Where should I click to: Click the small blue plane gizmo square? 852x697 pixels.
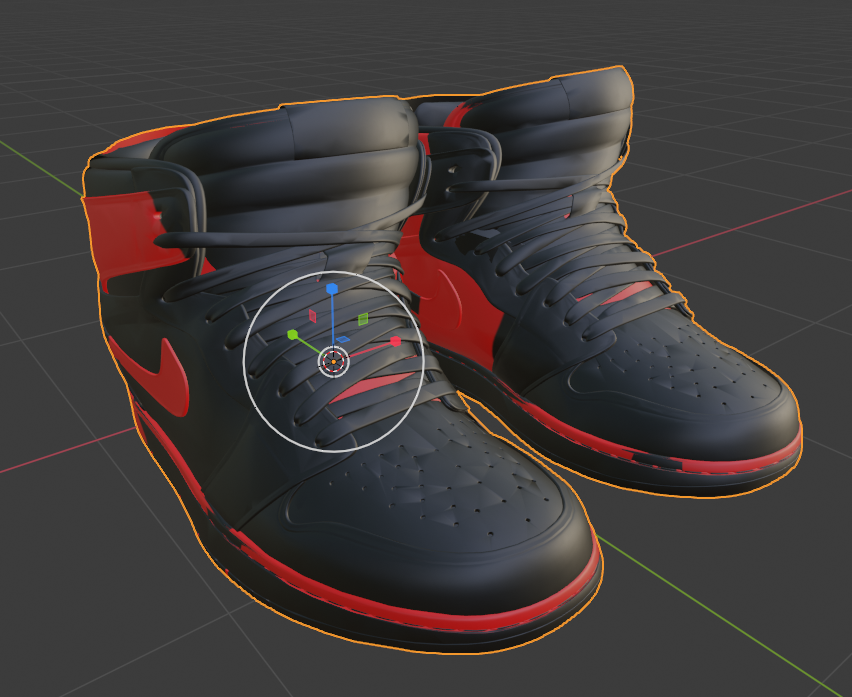tap(343, 340)
